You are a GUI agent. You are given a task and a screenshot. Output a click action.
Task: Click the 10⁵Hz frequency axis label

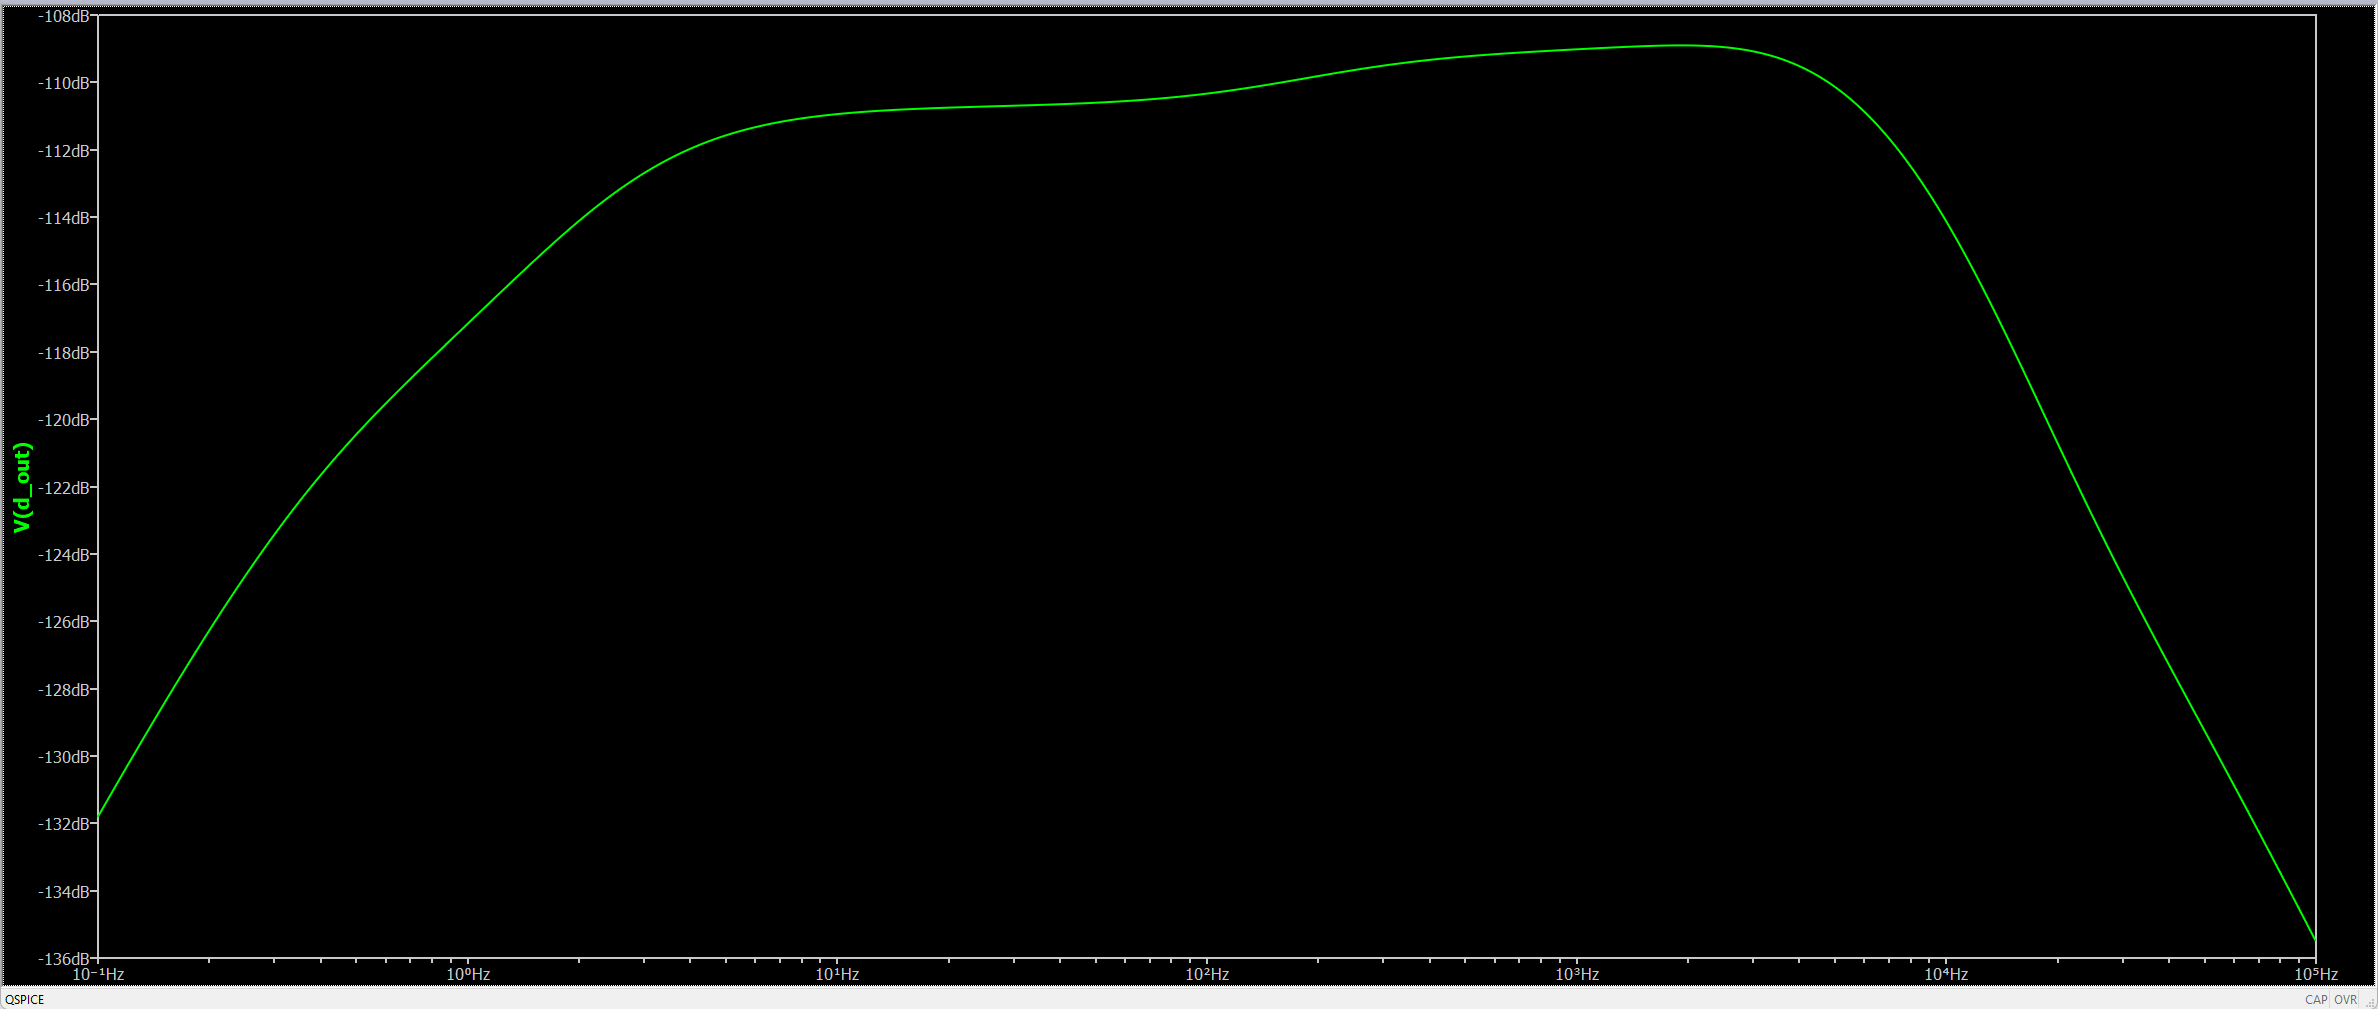(x=2315, y=974)
